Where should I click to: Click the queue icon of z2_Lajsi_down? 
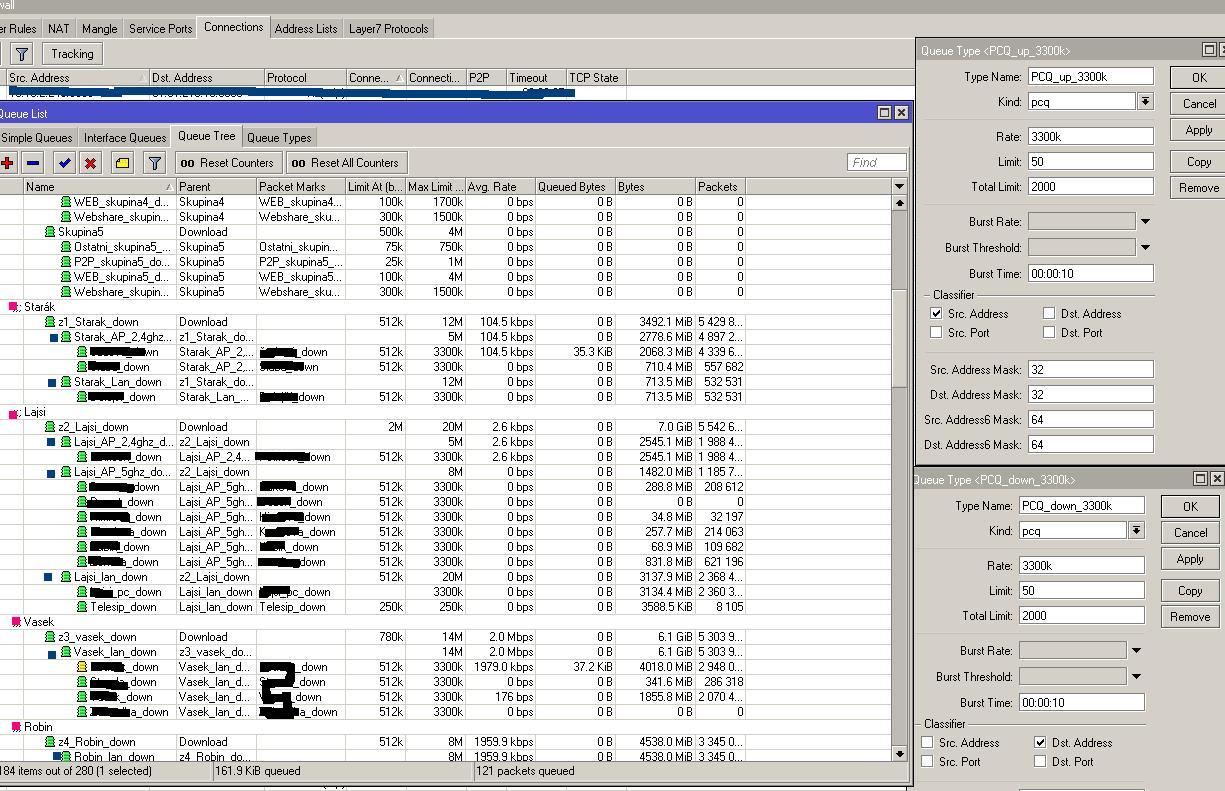click(50, 427)
